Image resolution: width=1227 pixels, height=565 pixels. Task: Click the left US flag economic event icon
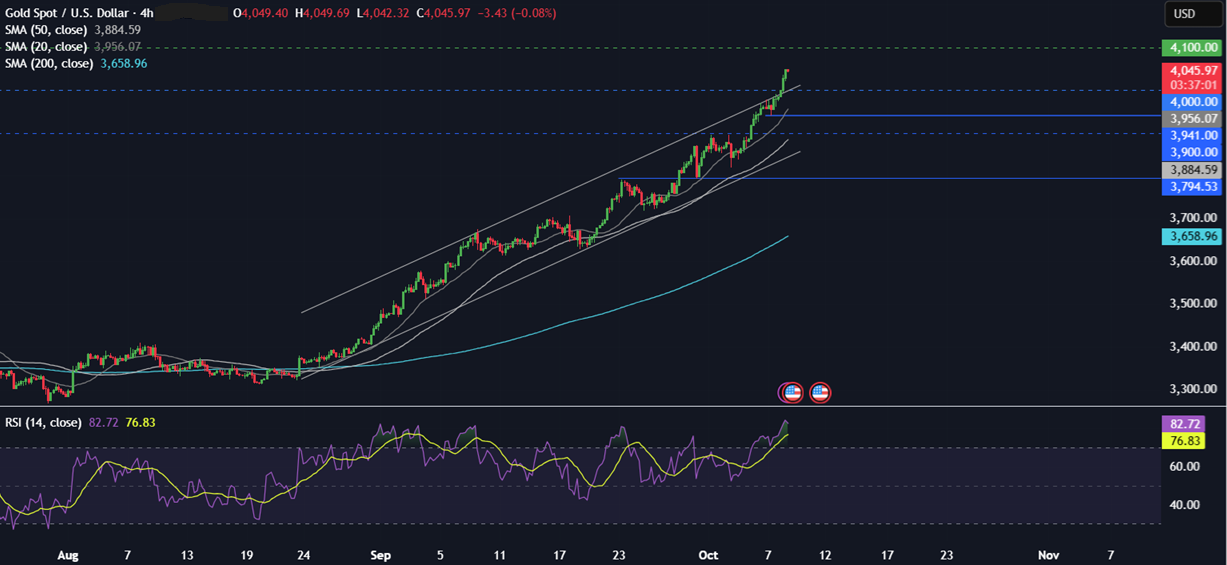pyautogui.click(x=792, y=392)
